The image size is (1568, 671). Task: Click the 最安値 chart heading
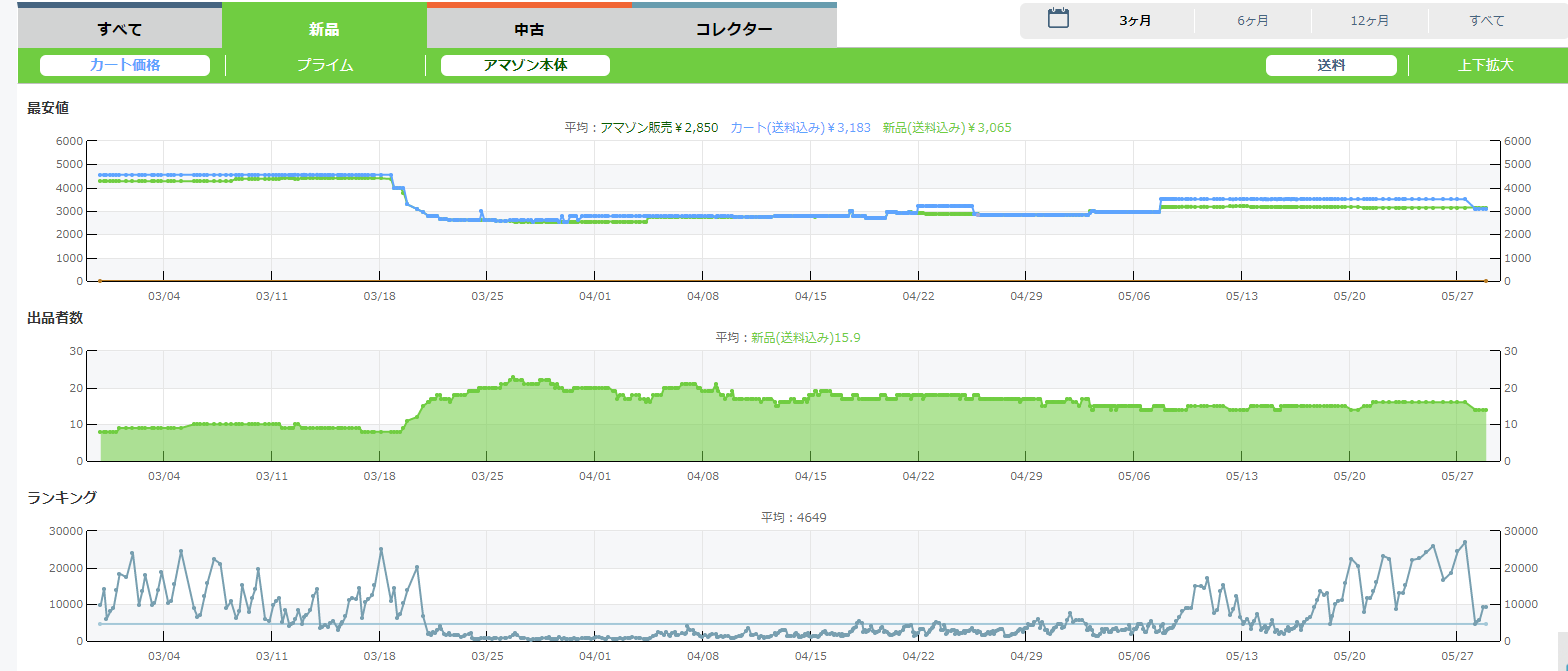point(48,107)
